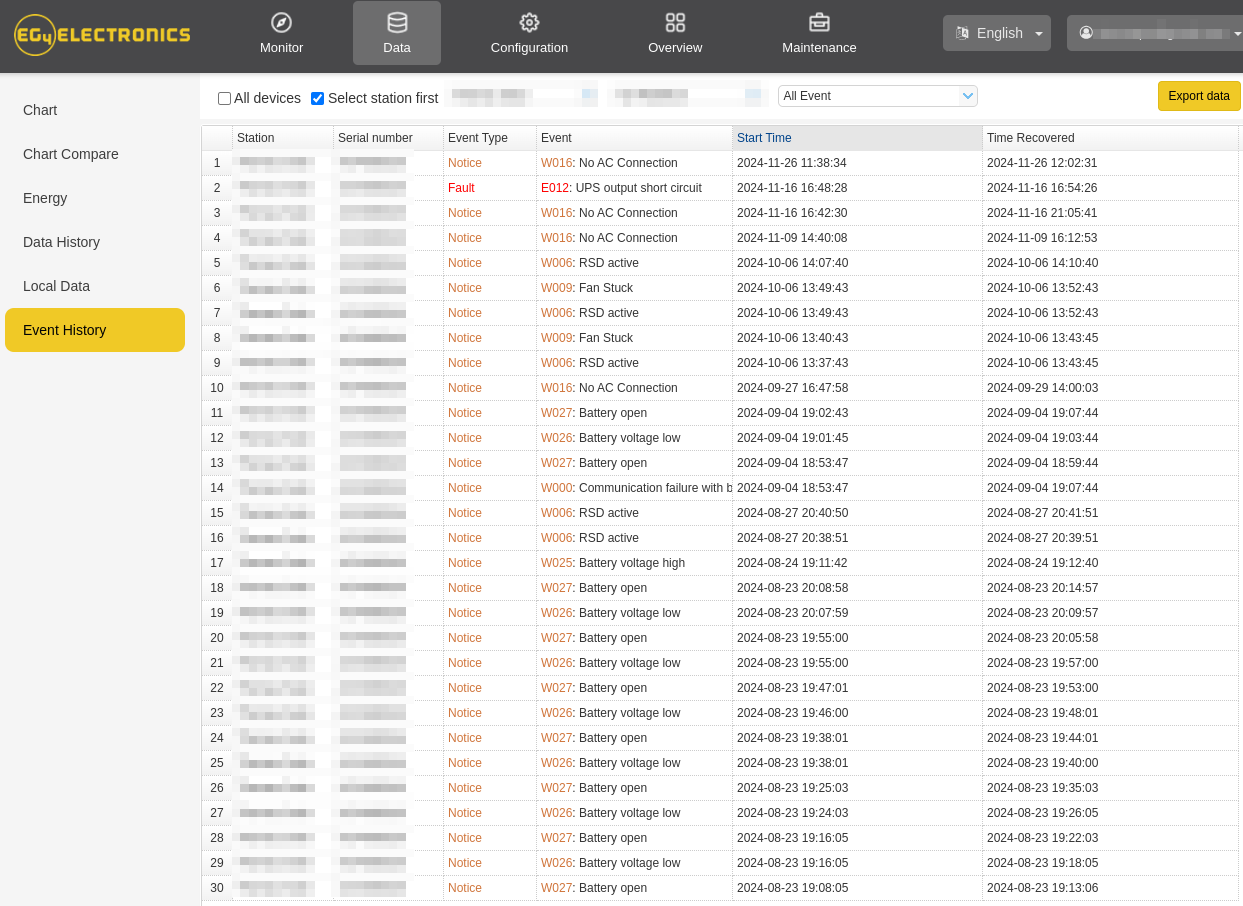Click recovered time 2024-11-16 21:05:41

[x=1042, y=213]
